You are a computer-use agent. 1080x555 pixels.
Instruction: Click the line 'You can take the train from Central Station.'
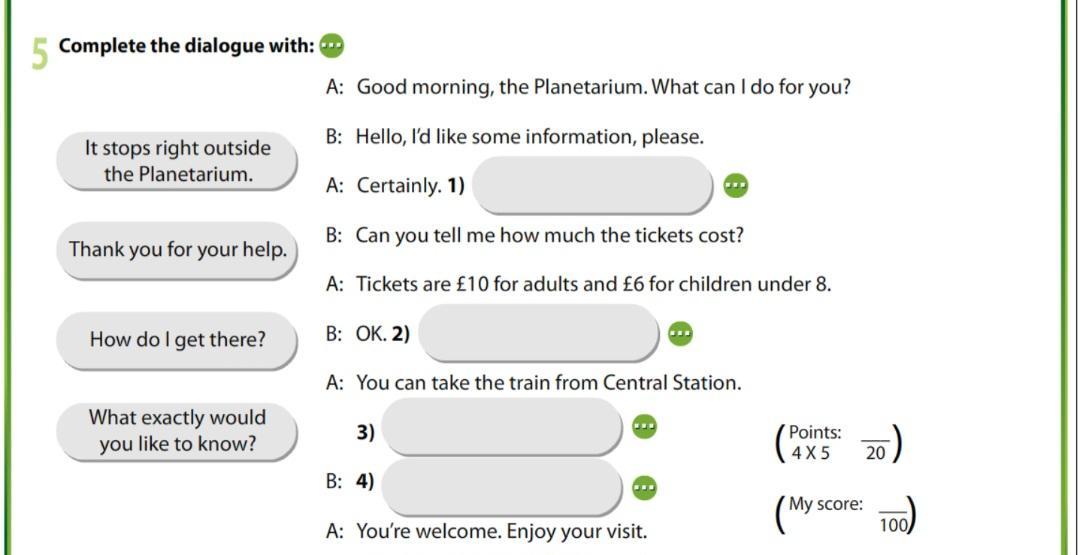pyautogui.click(x=549, y=383)
